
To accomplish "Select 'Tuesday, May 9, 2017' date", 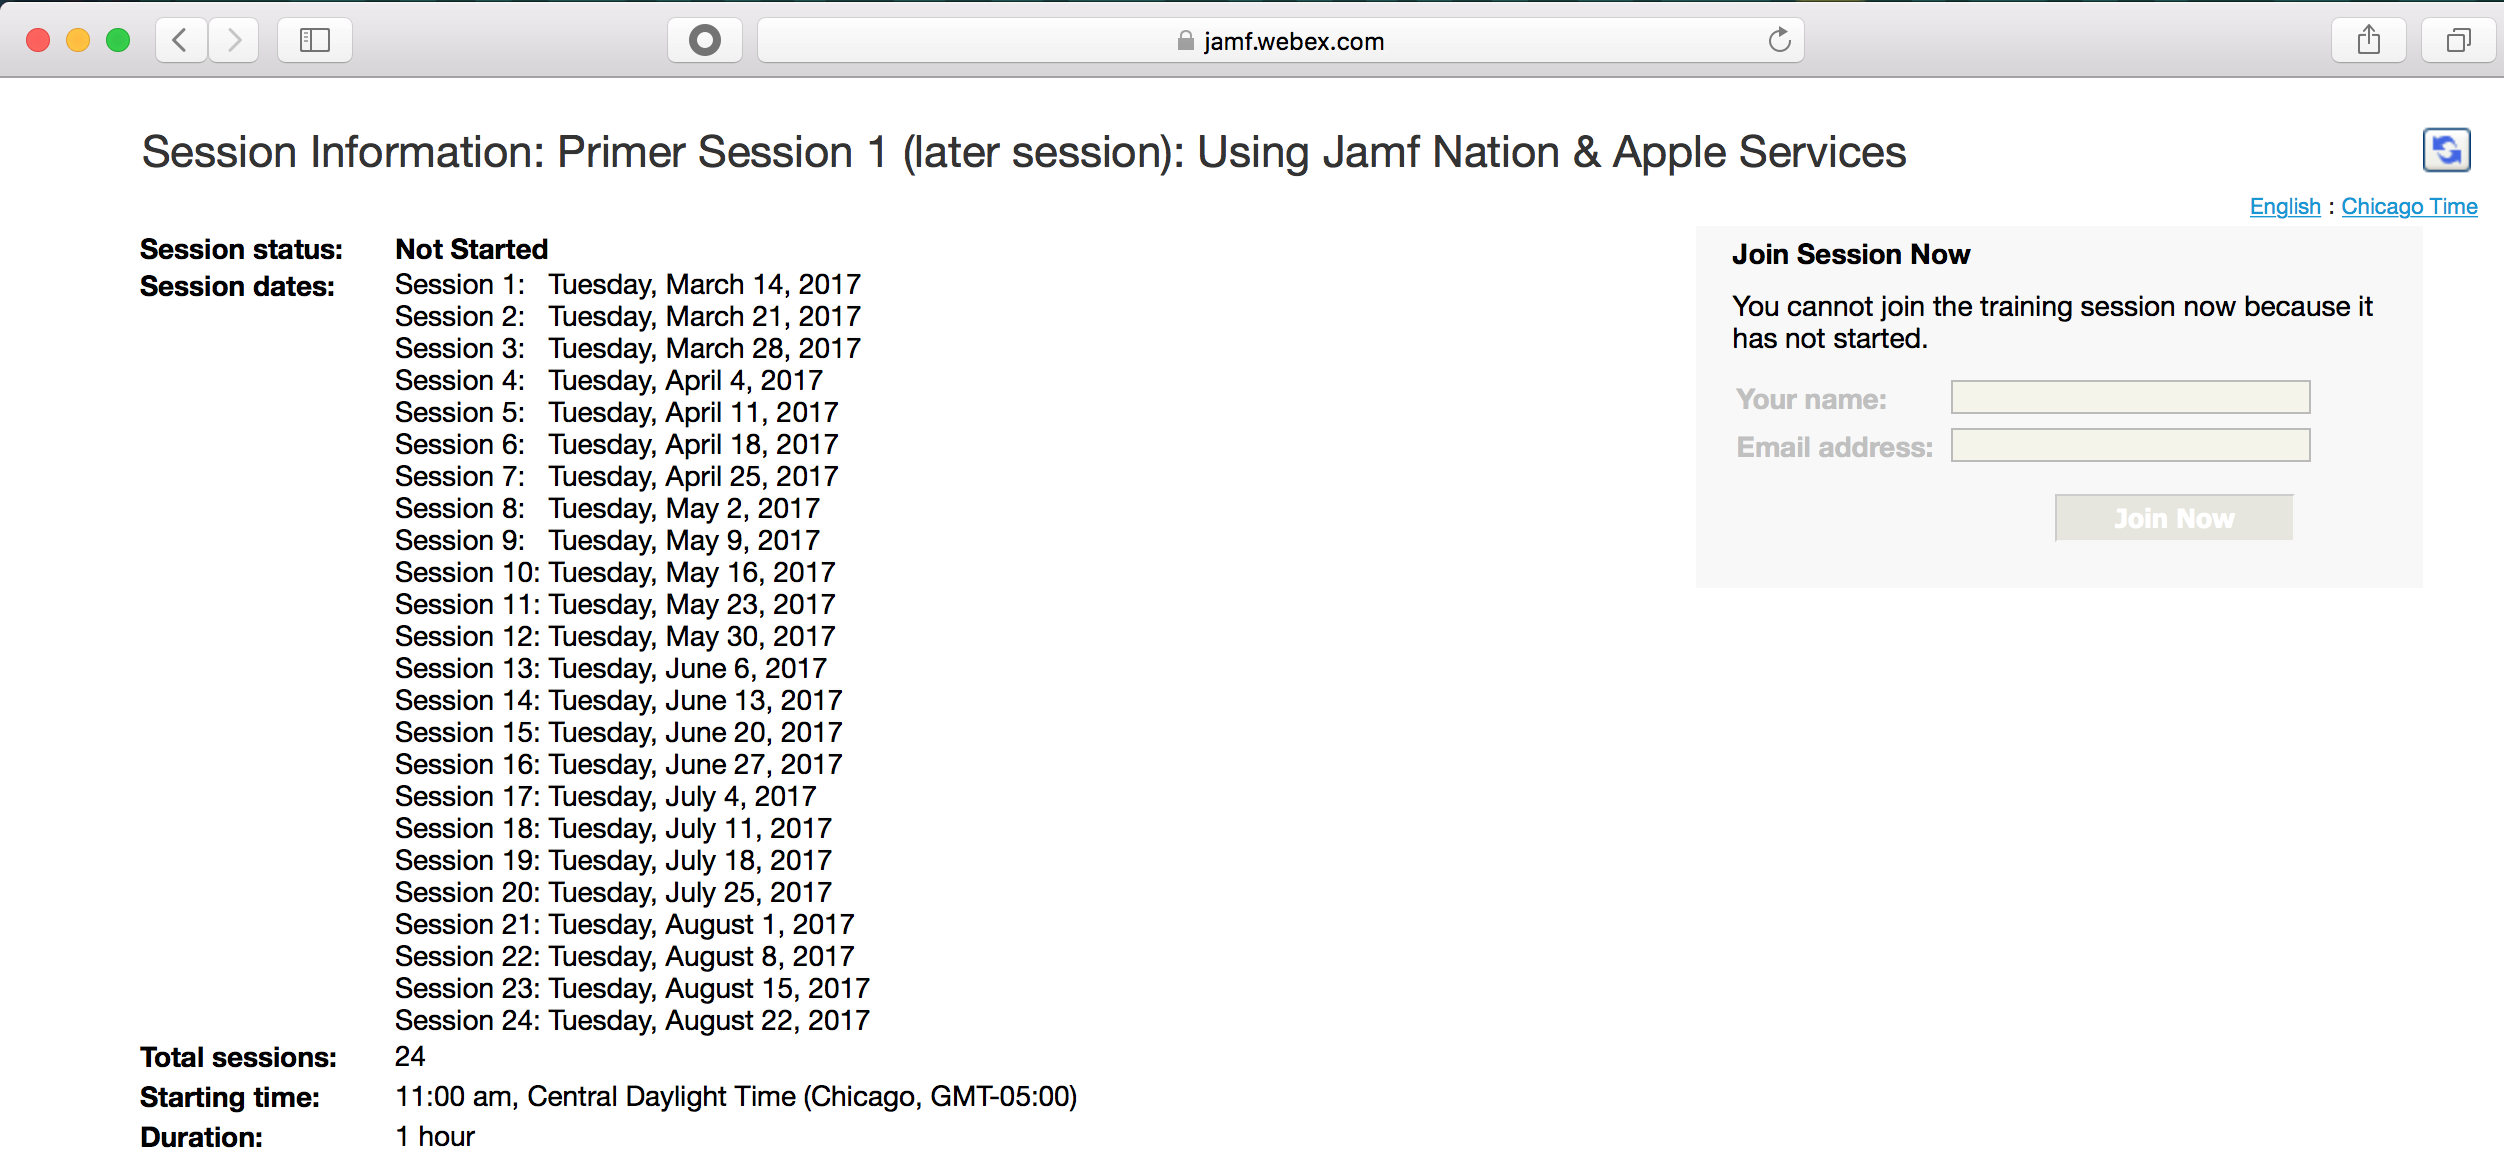I will pos(685,541).
